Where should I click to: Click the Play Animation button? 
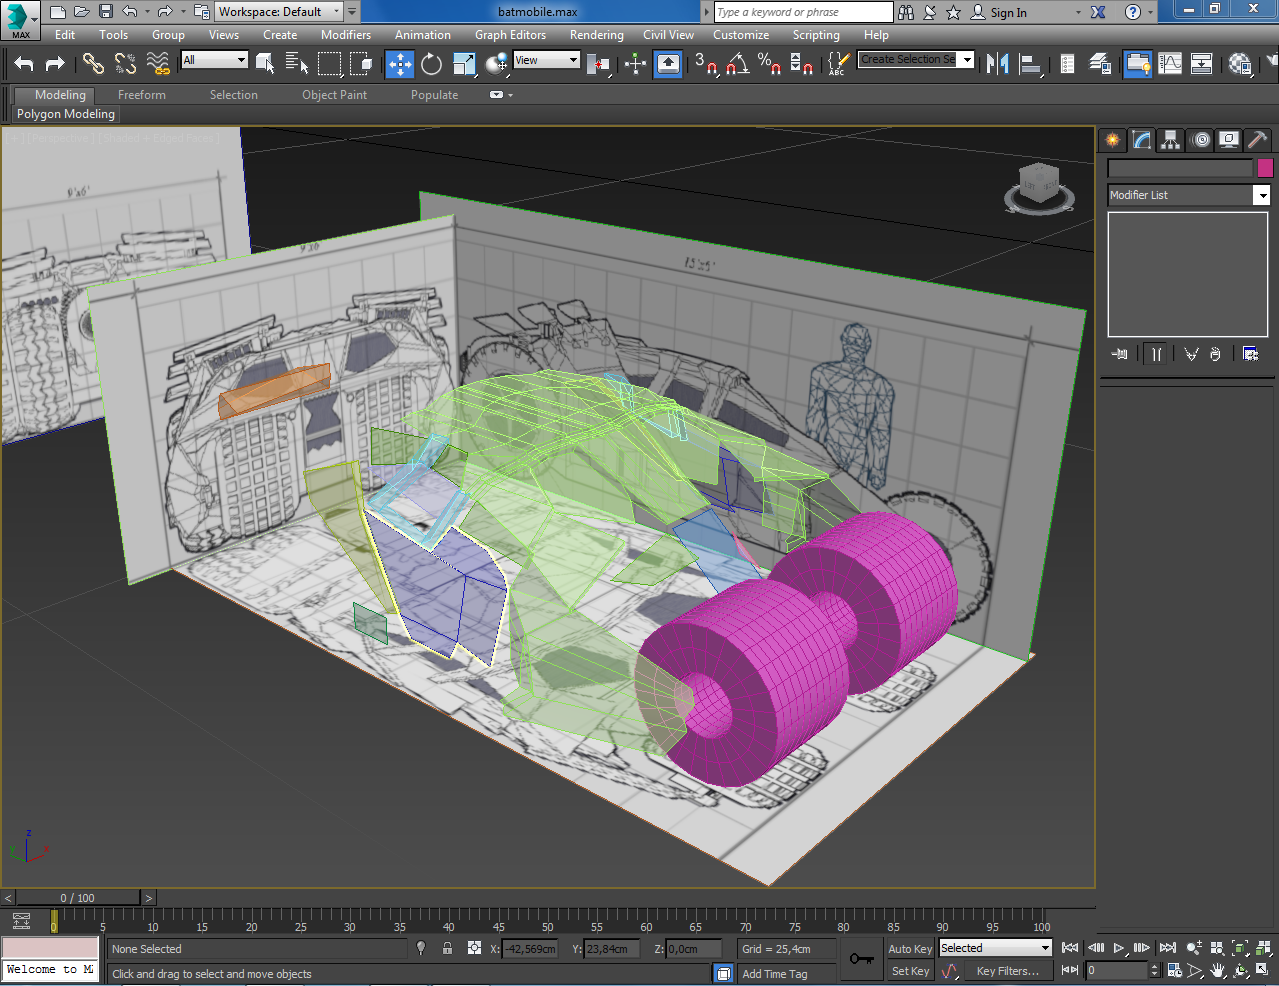point(1119,948)
